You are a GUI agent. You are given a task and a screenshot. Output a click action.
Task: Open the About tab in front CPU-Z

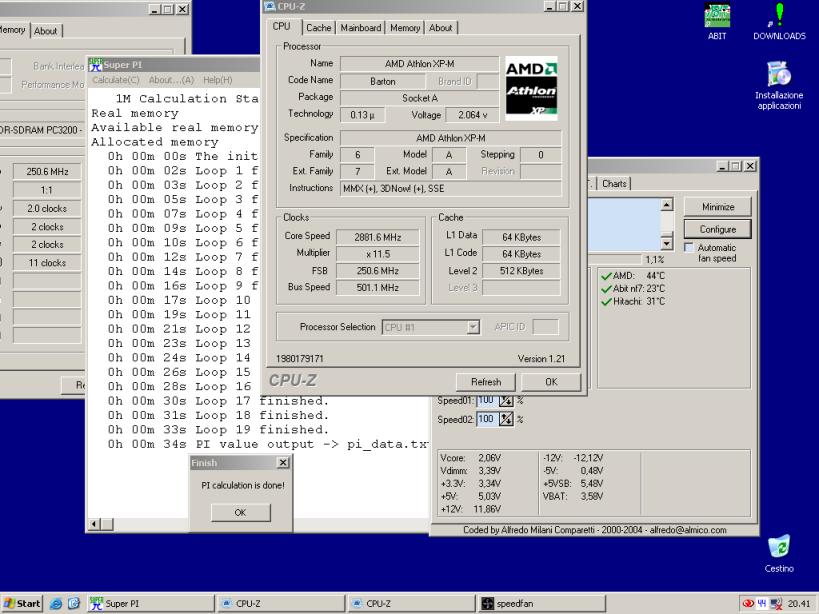[440, 28]
